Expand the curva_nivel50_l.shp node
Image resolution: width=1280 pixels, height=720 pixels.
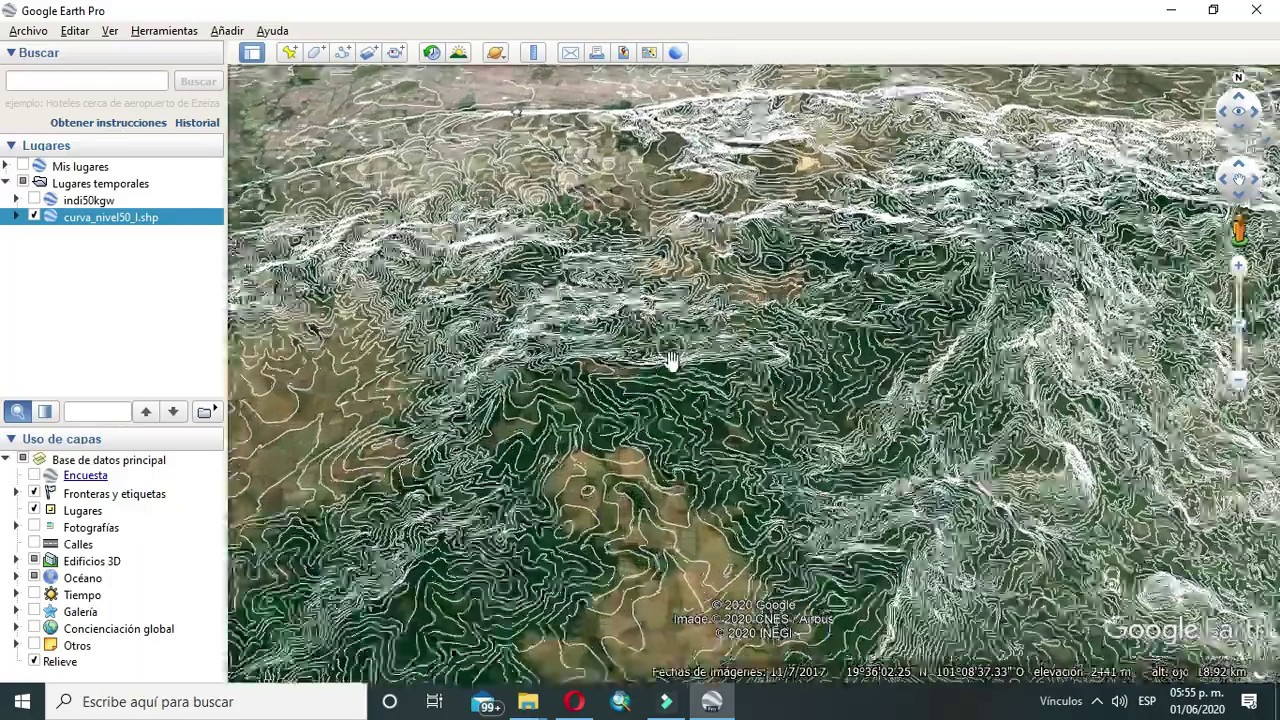[16, 216]
